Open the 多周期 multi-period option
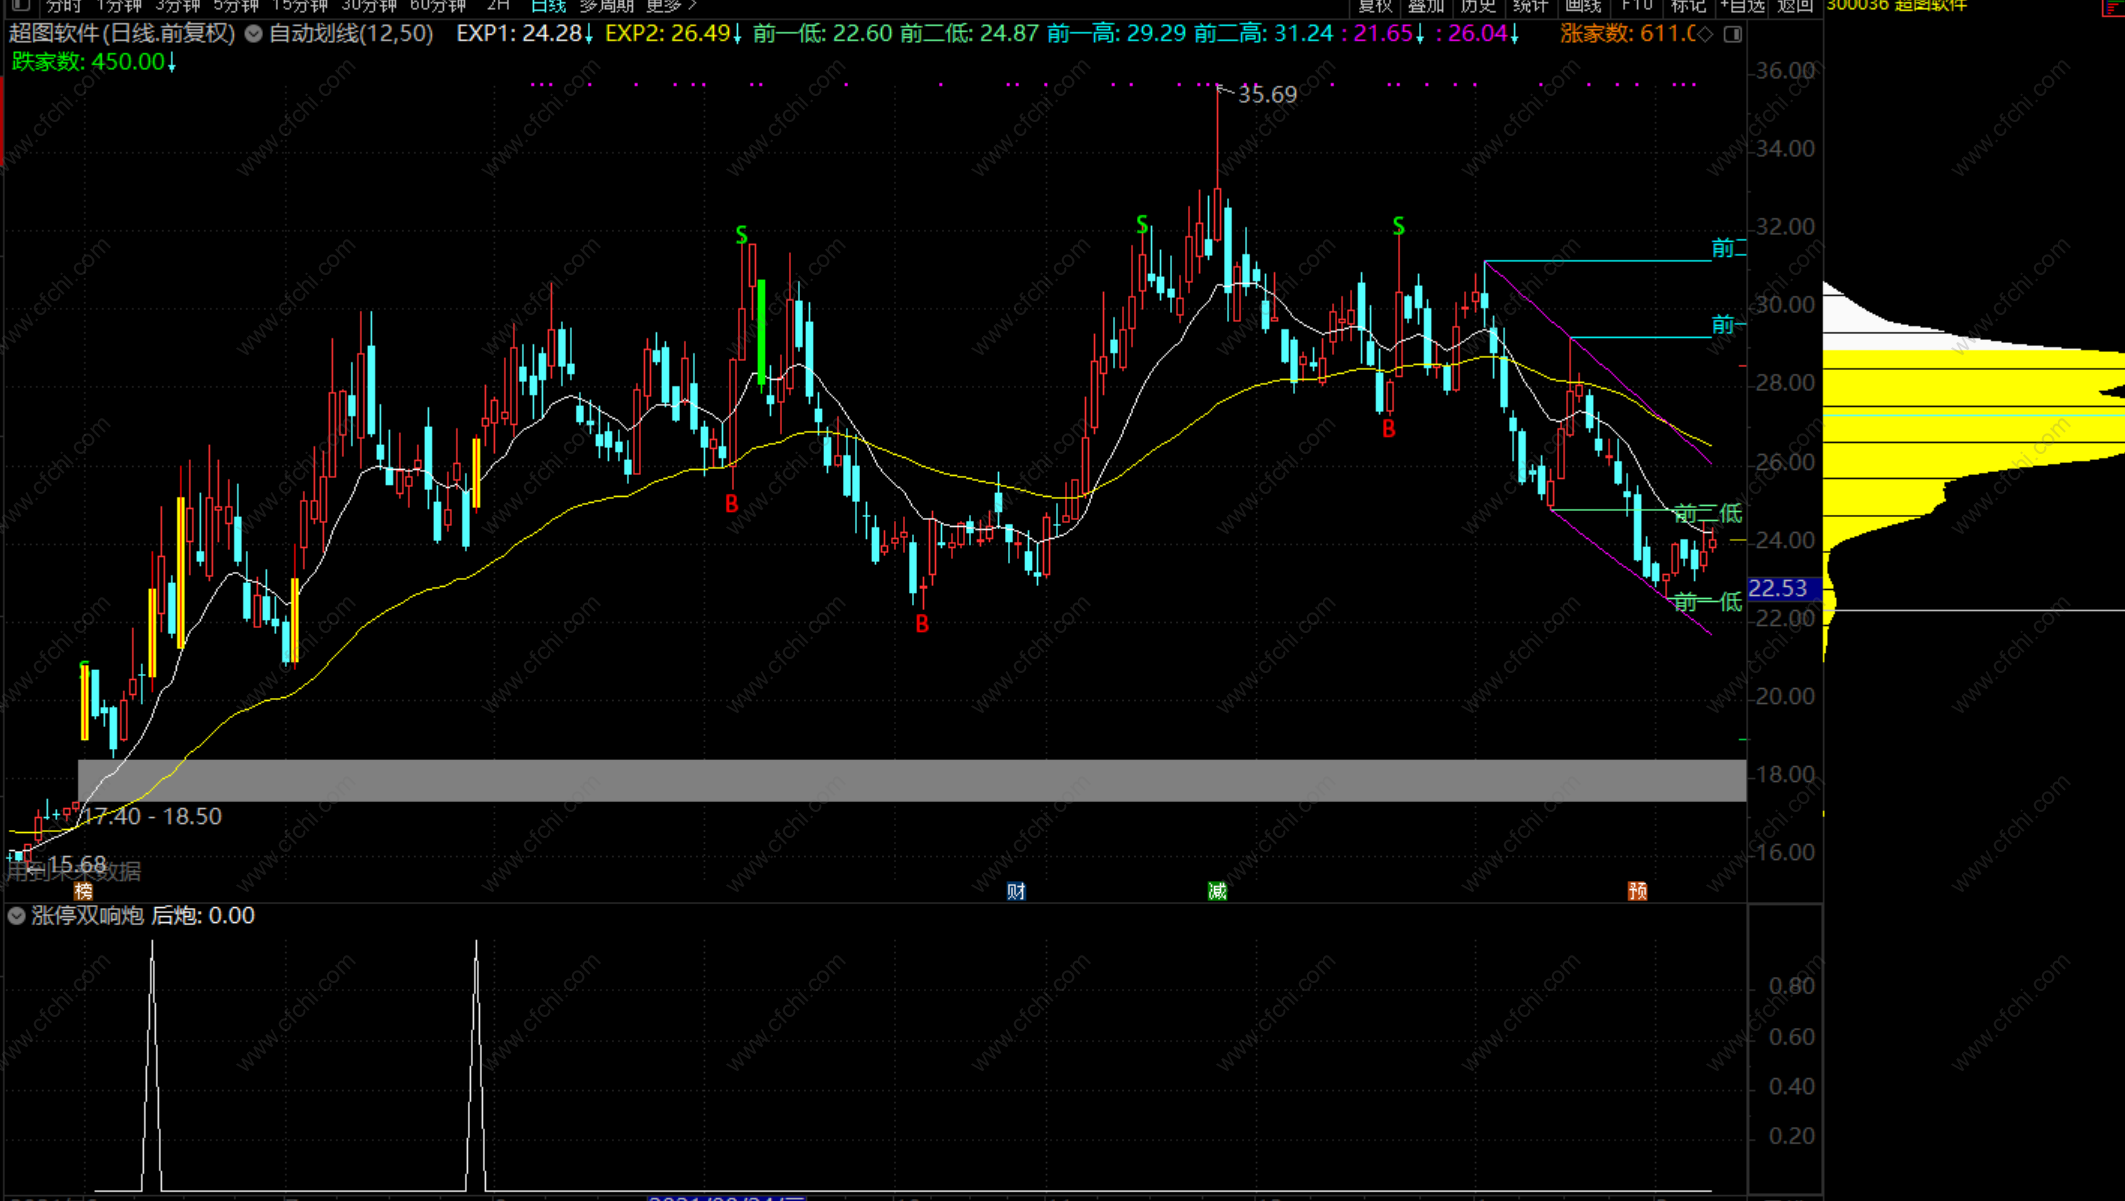Viewport: 2125px width, 1201px height. point(606,6)
